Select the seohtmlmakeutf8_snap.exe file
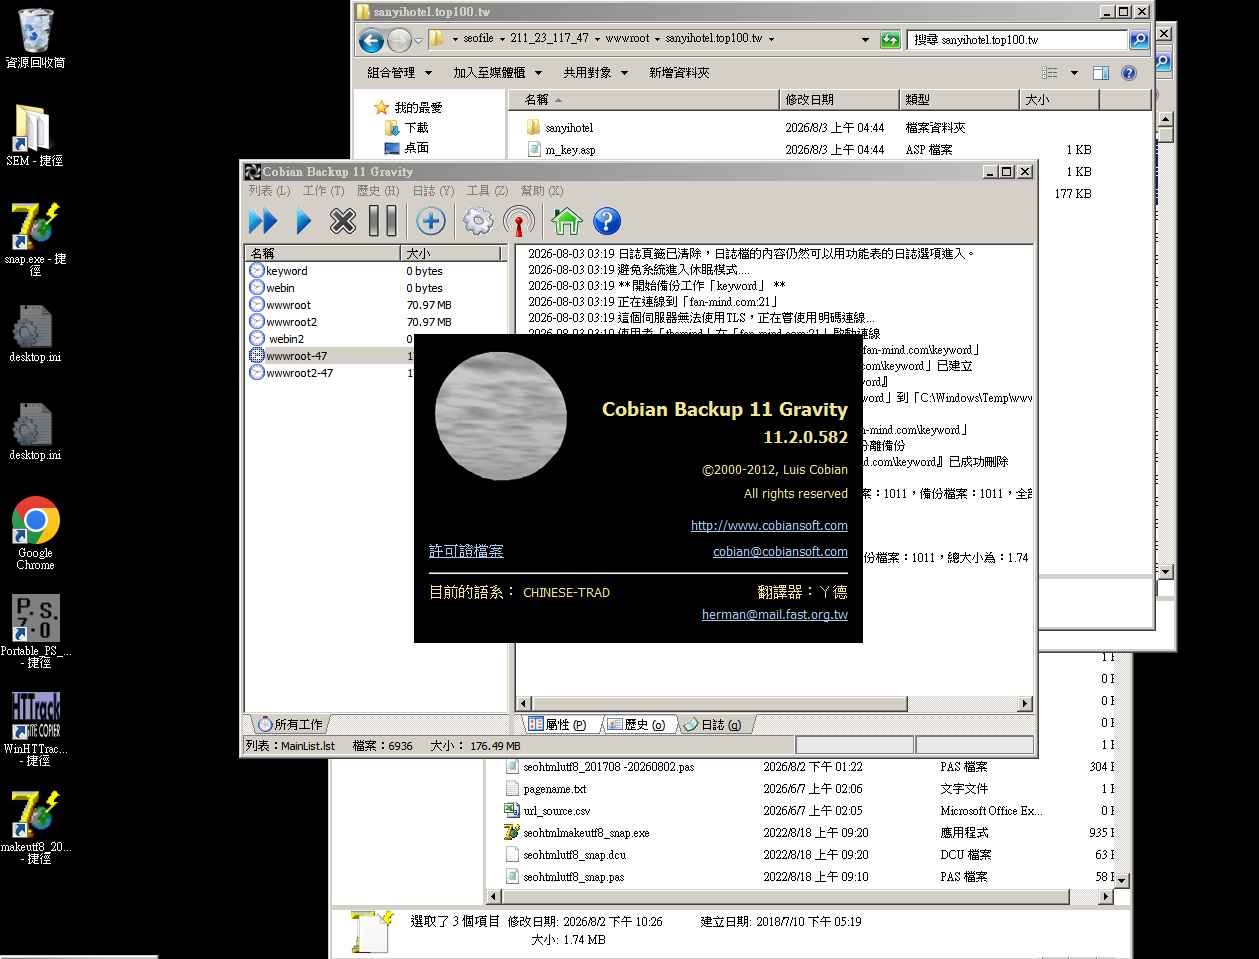The height and width of the screenshot is (959, 1259). click(576, 833)
